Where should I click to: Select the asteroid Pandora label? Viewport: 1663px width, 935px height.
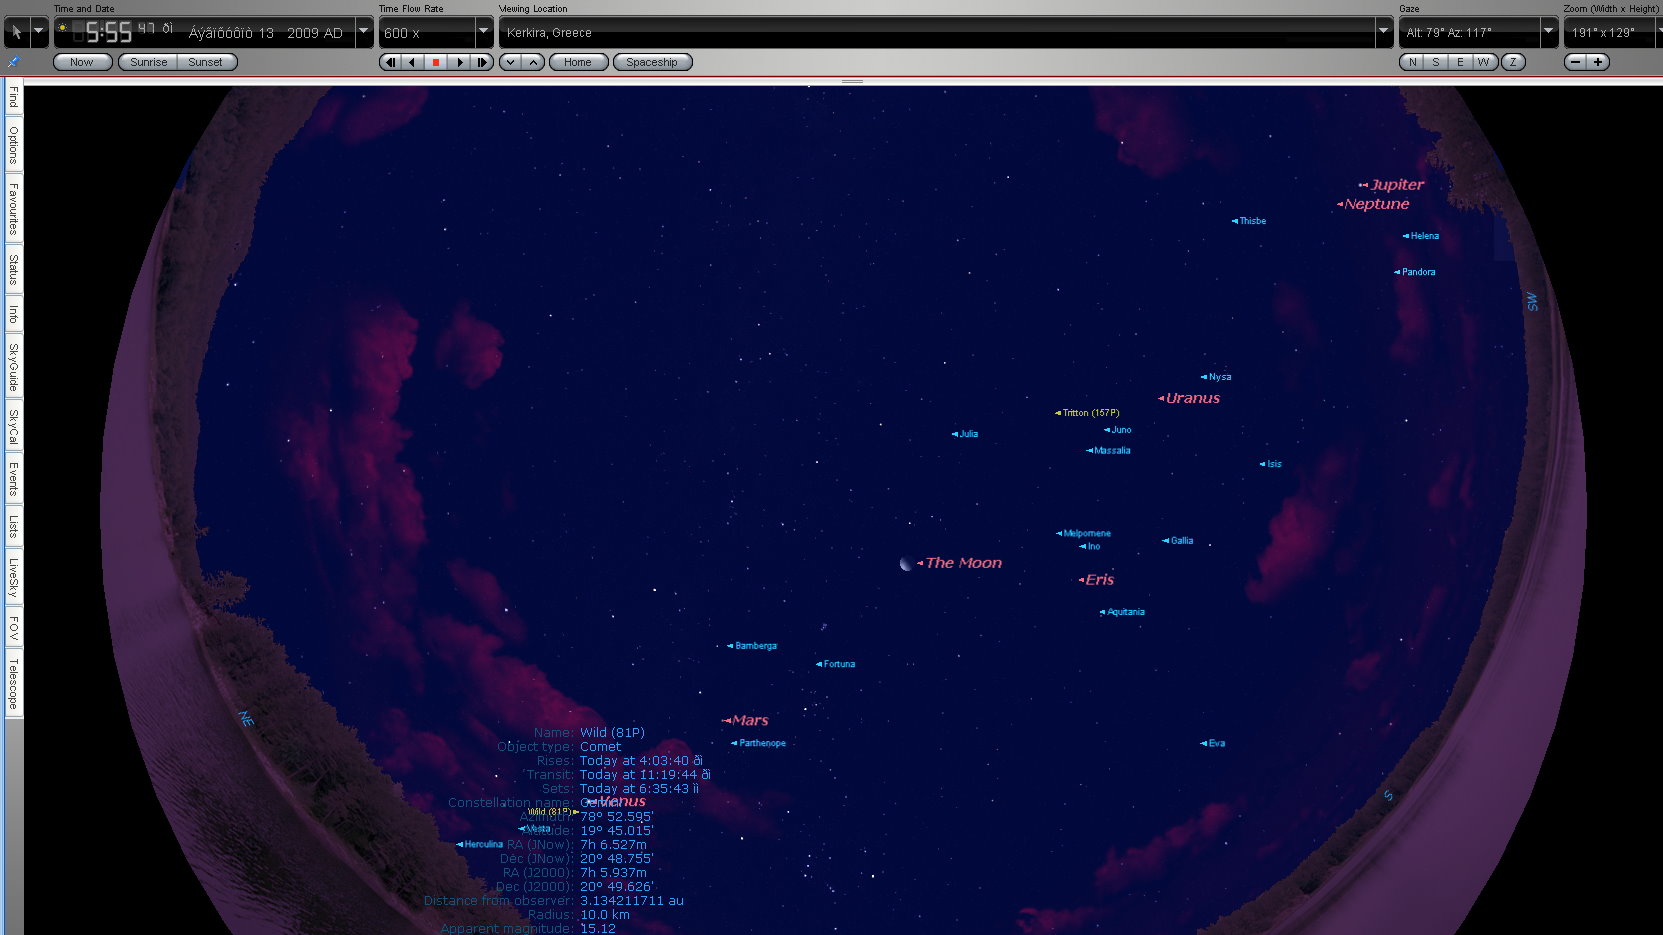1418,272
